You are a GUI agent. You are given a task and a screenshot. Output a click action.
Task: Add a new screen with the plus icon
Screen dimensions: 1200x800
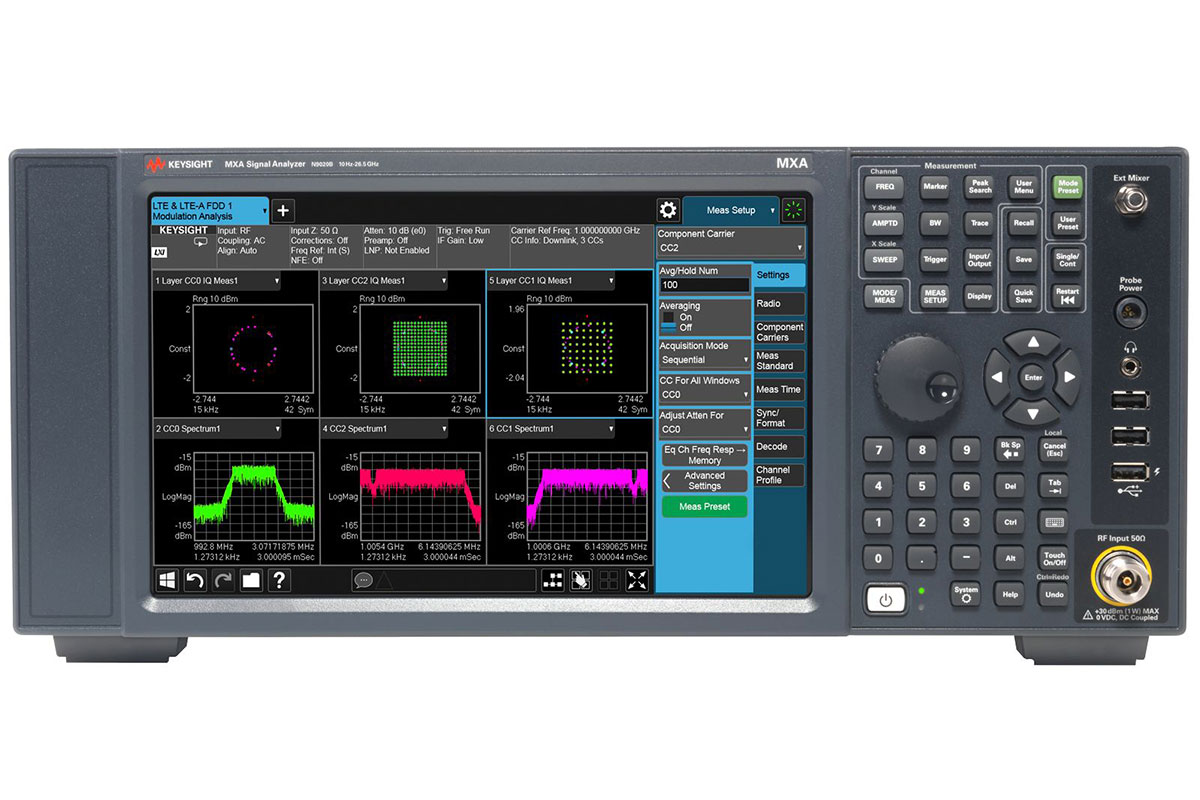point(283,210)
